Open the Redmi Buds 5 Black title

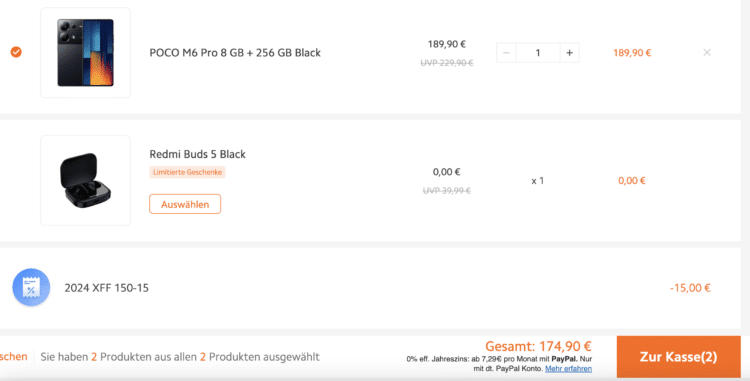(x=198, y=154)
